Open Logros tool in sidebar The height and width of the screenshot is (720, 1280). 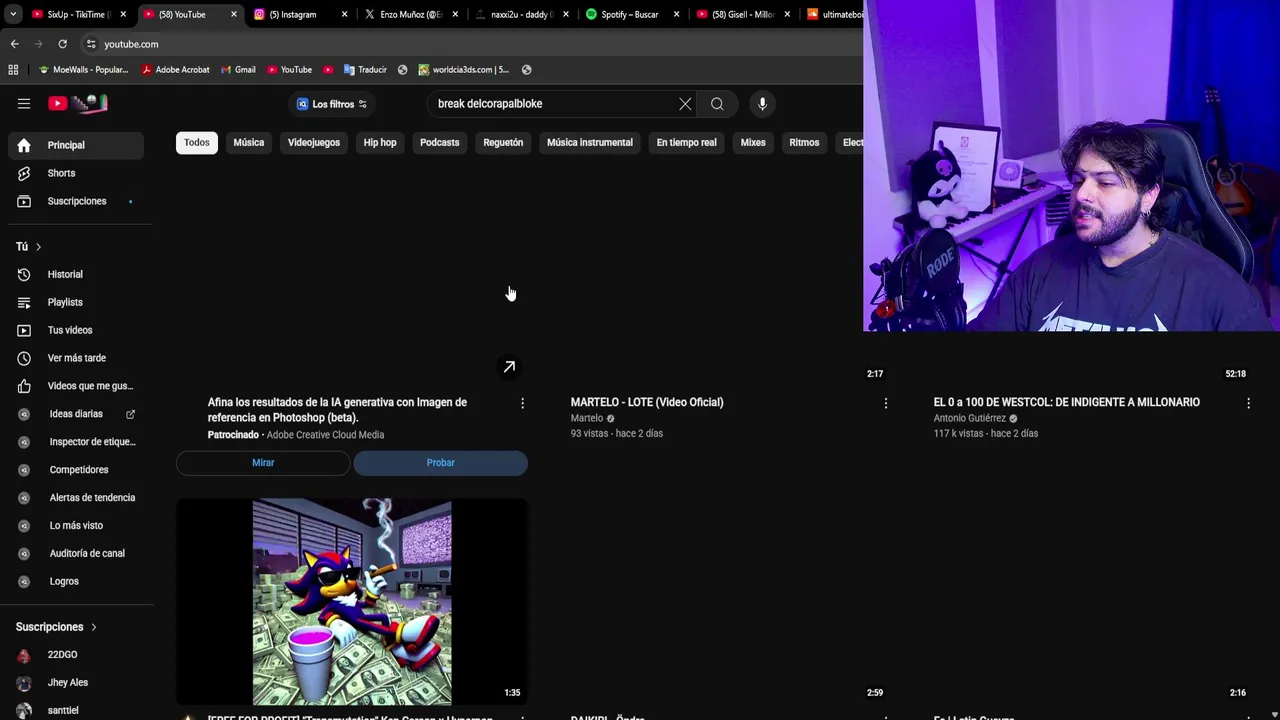pyautogui.click(x=76, y=582)
